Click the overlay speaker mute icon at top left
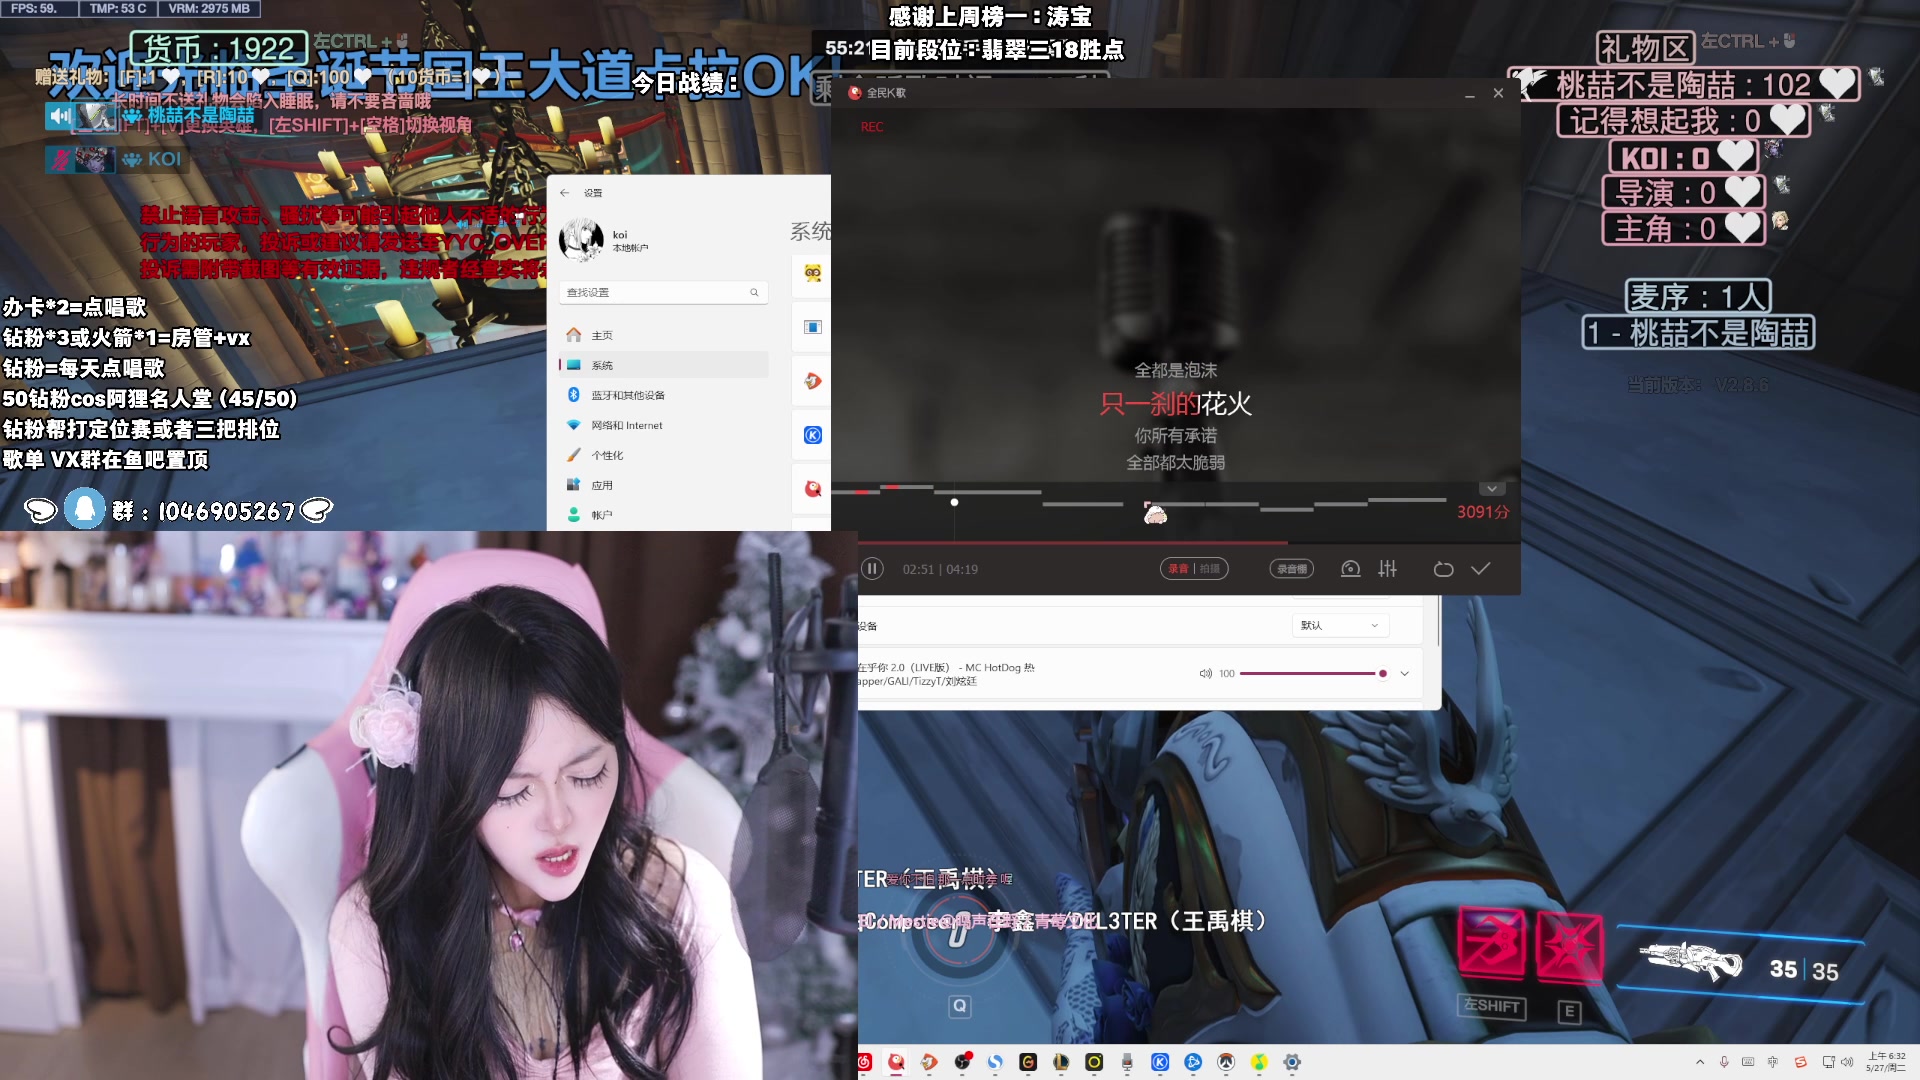The height and width of the screenshot is (1080, 1920). pos(61,116)
